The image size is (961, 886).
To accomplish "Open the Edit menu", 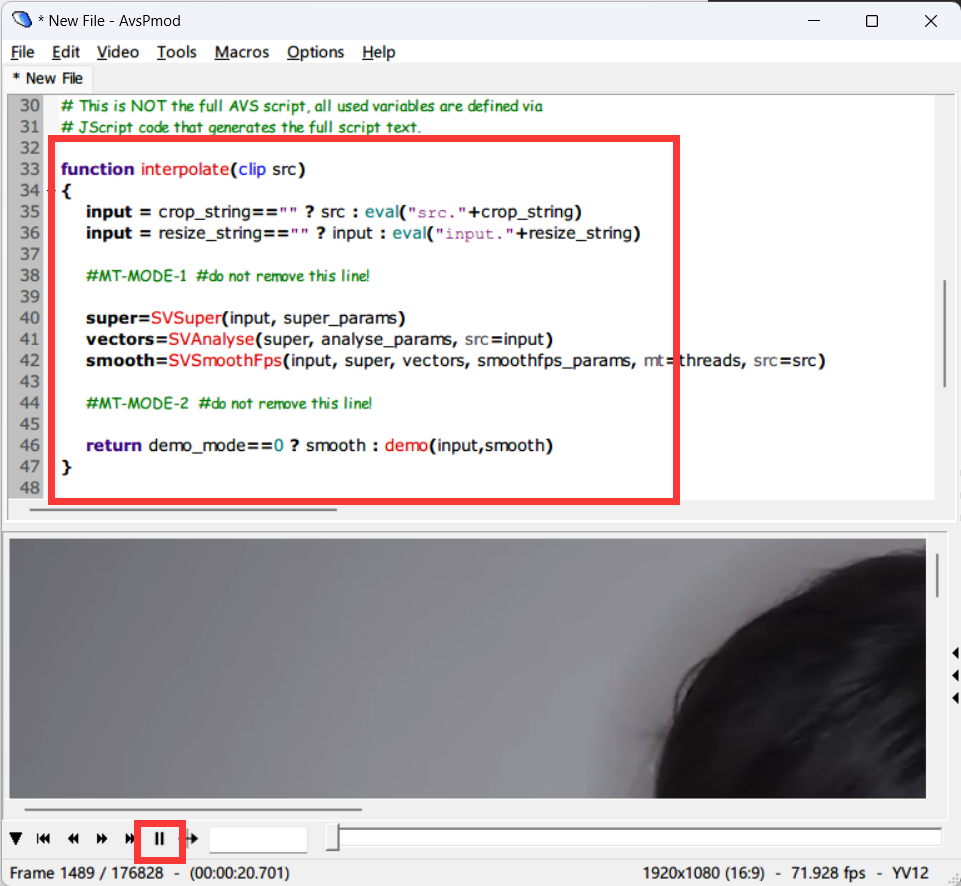I will click(66, 52).
